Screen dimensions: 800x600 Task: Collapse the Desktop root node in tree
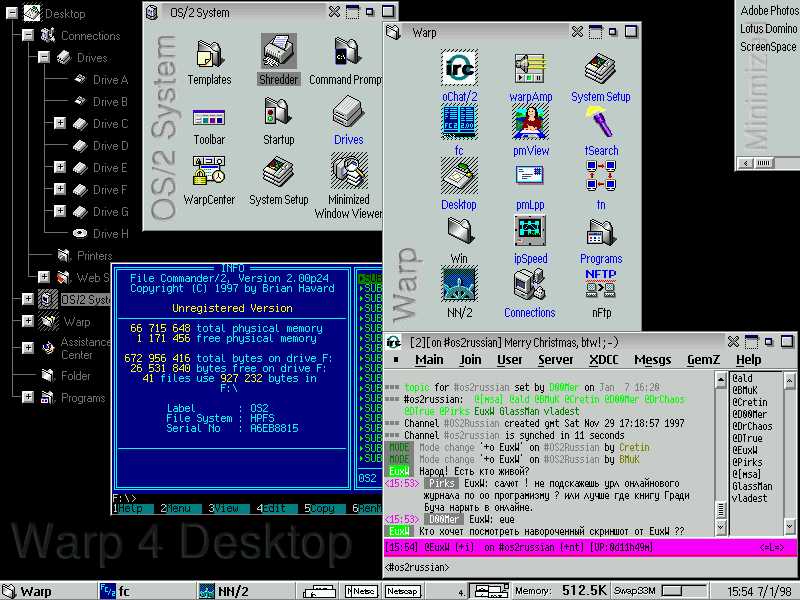coord(12,13)
